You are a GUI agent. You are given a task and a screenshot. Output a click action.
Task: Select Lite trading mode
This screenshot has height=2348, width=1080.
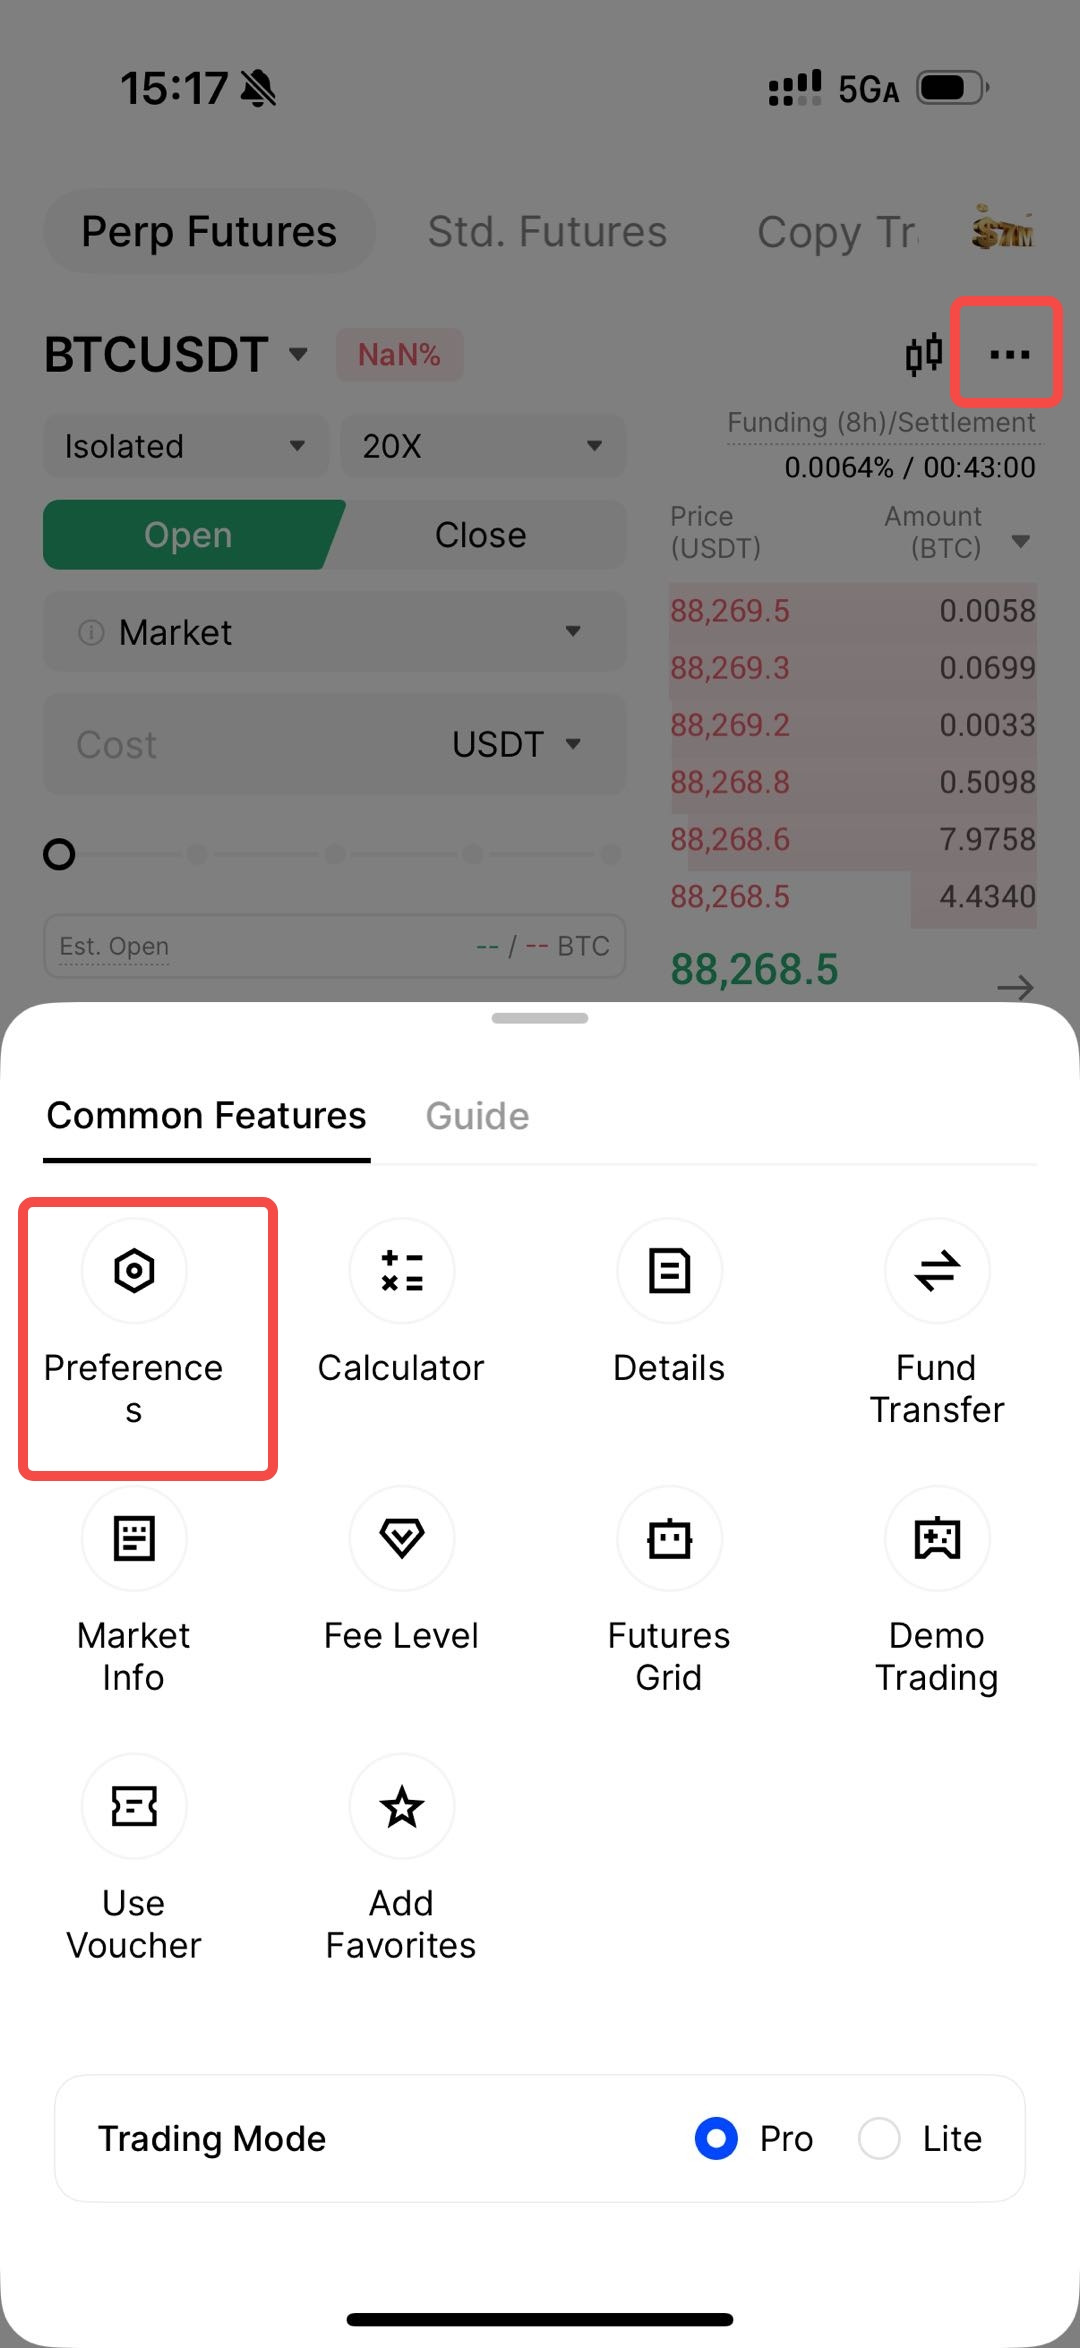880,2139
